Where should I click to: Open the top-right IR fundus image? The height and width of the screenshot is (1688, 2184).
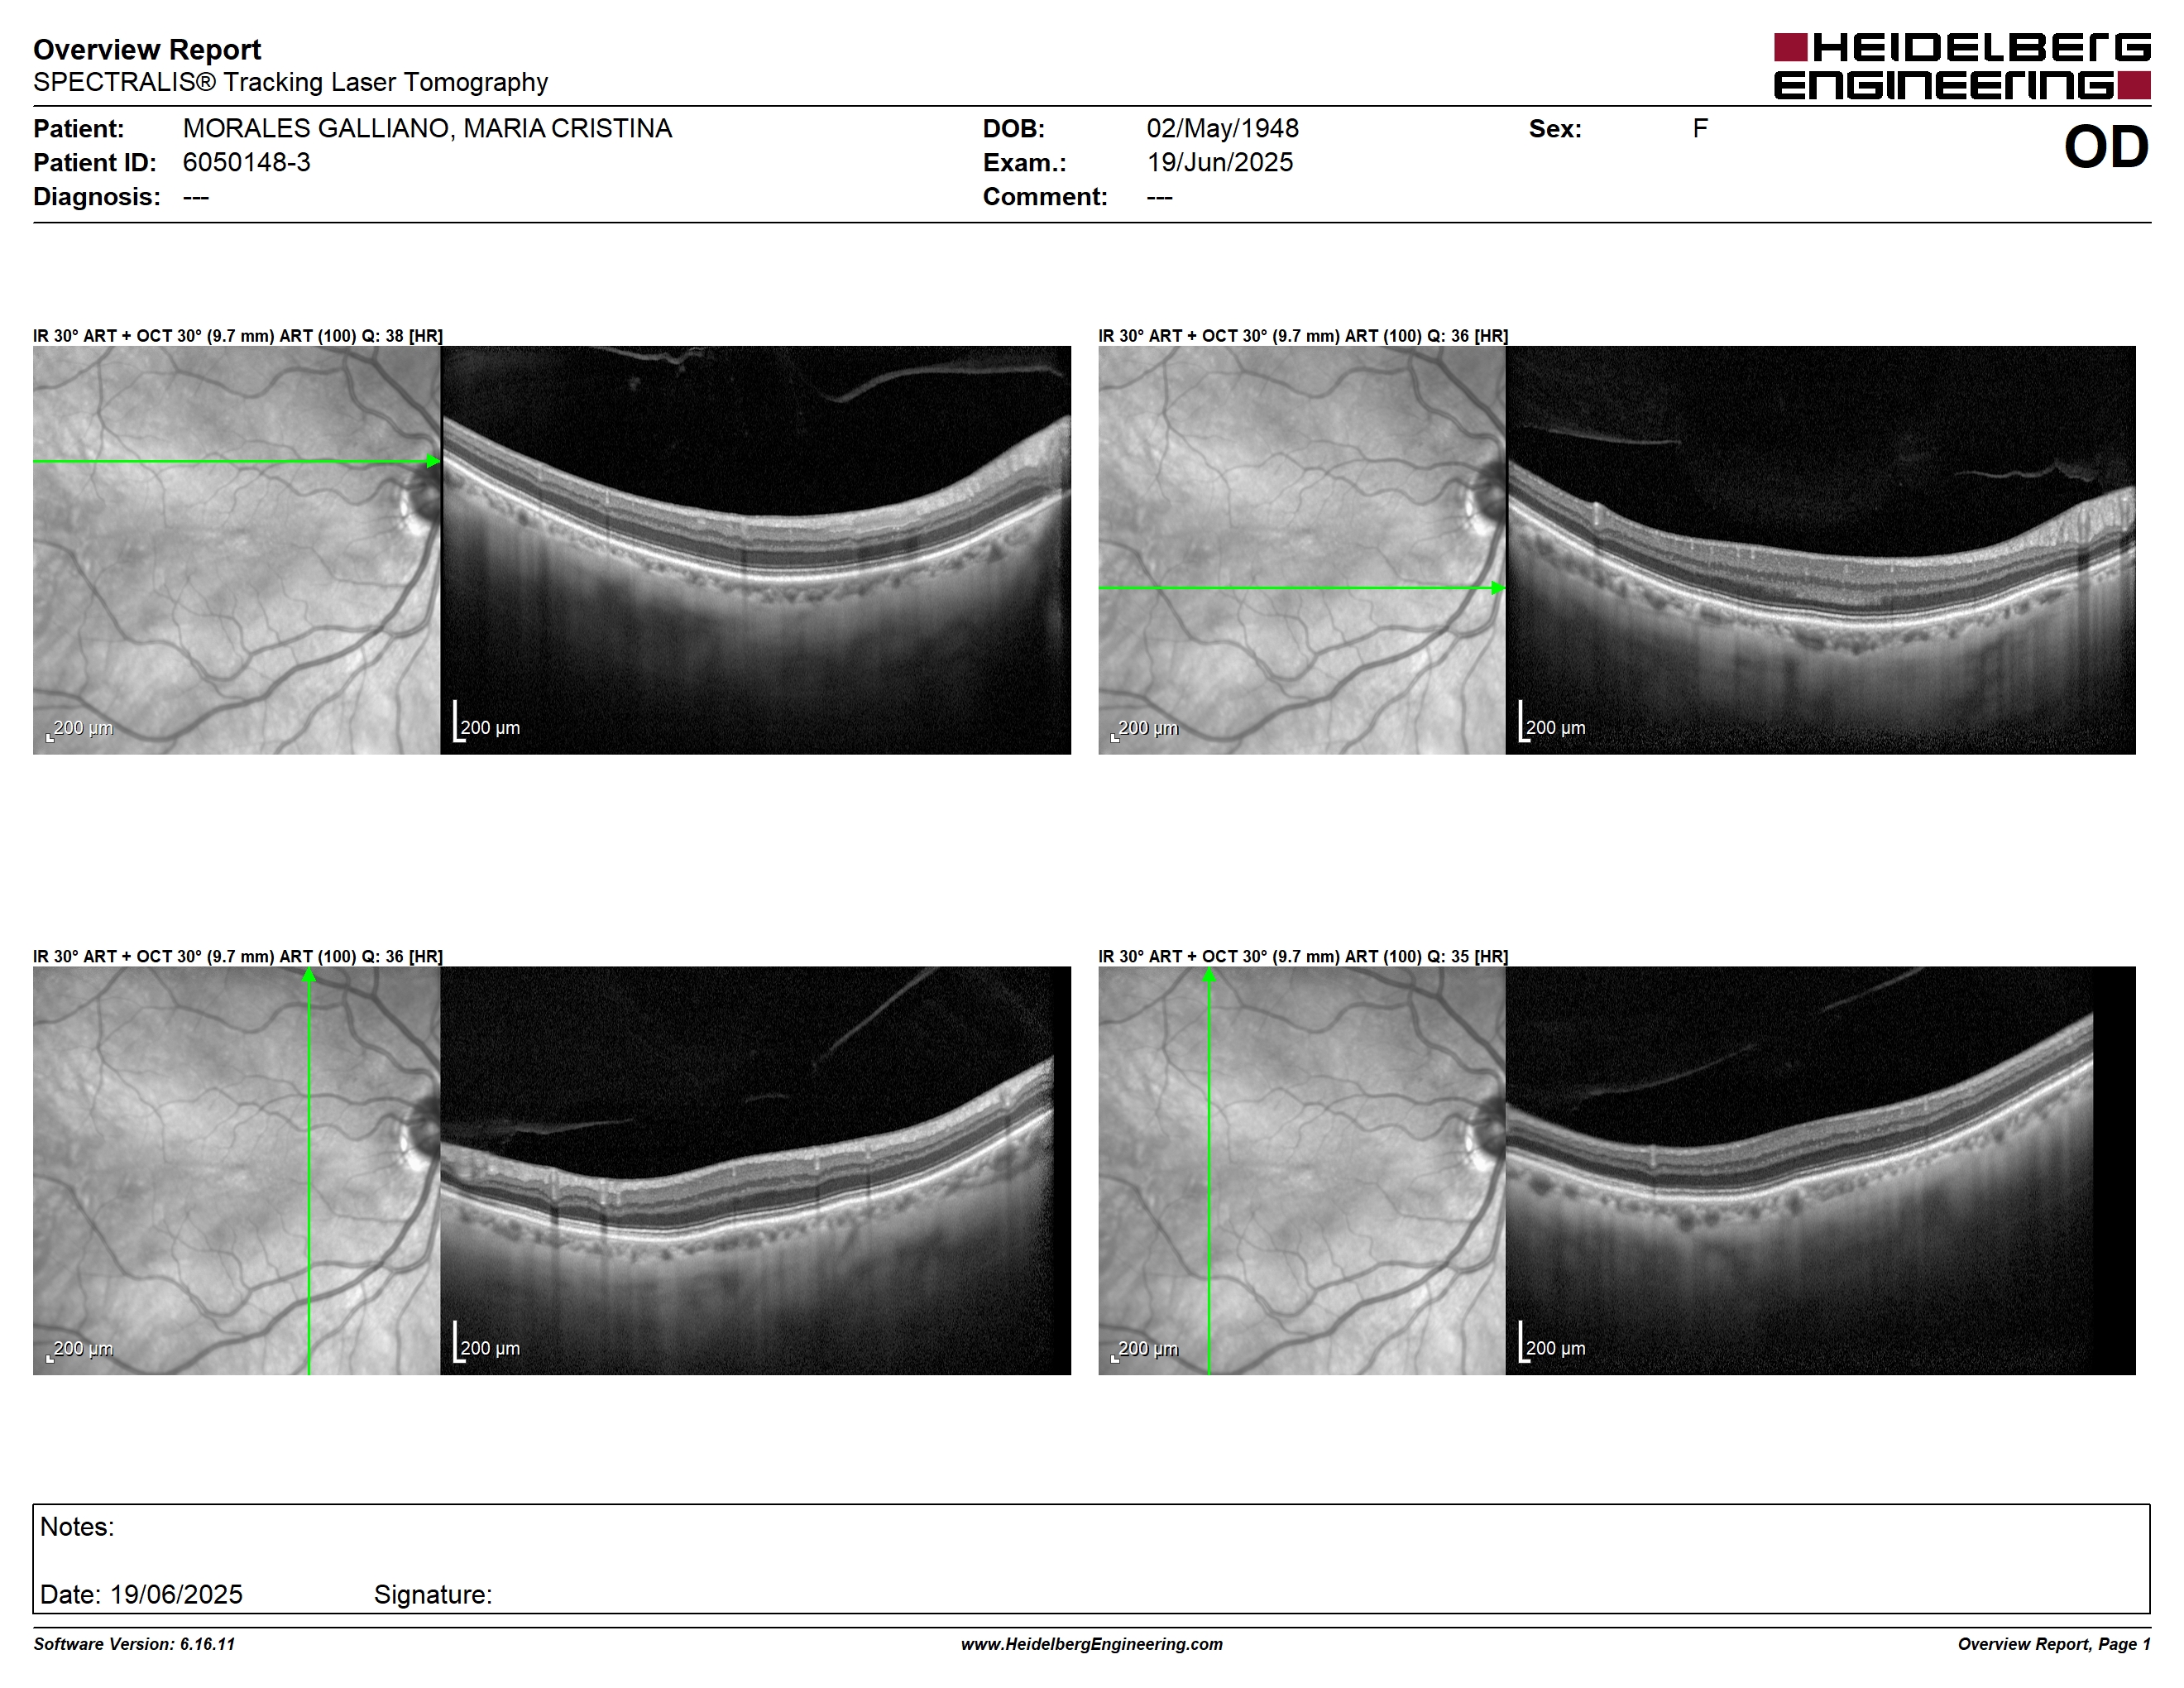point(1302,550)
